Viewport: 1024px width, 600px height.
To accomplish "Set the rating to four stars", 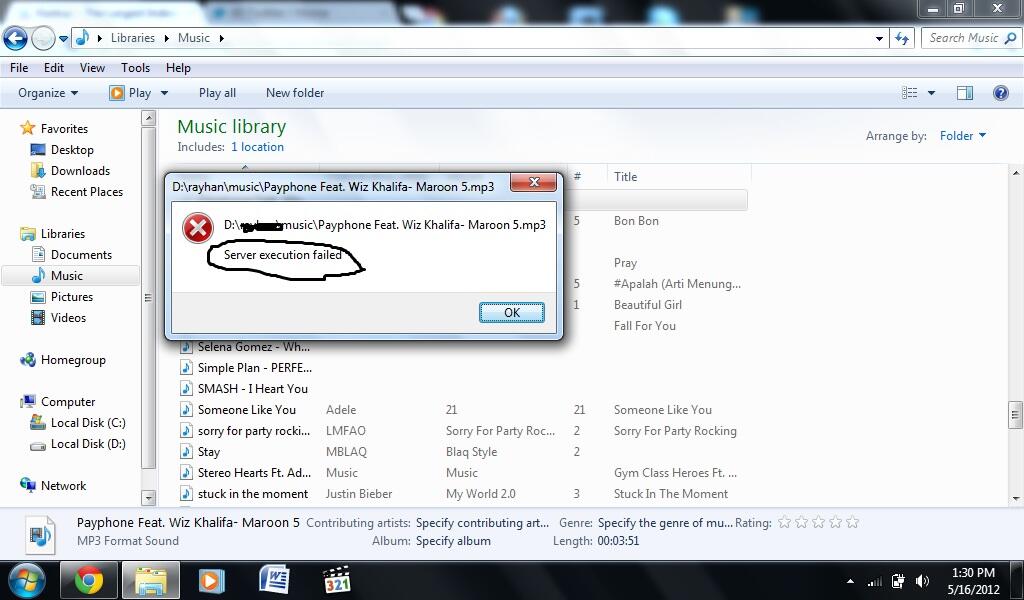I will (x=836, y=522).
